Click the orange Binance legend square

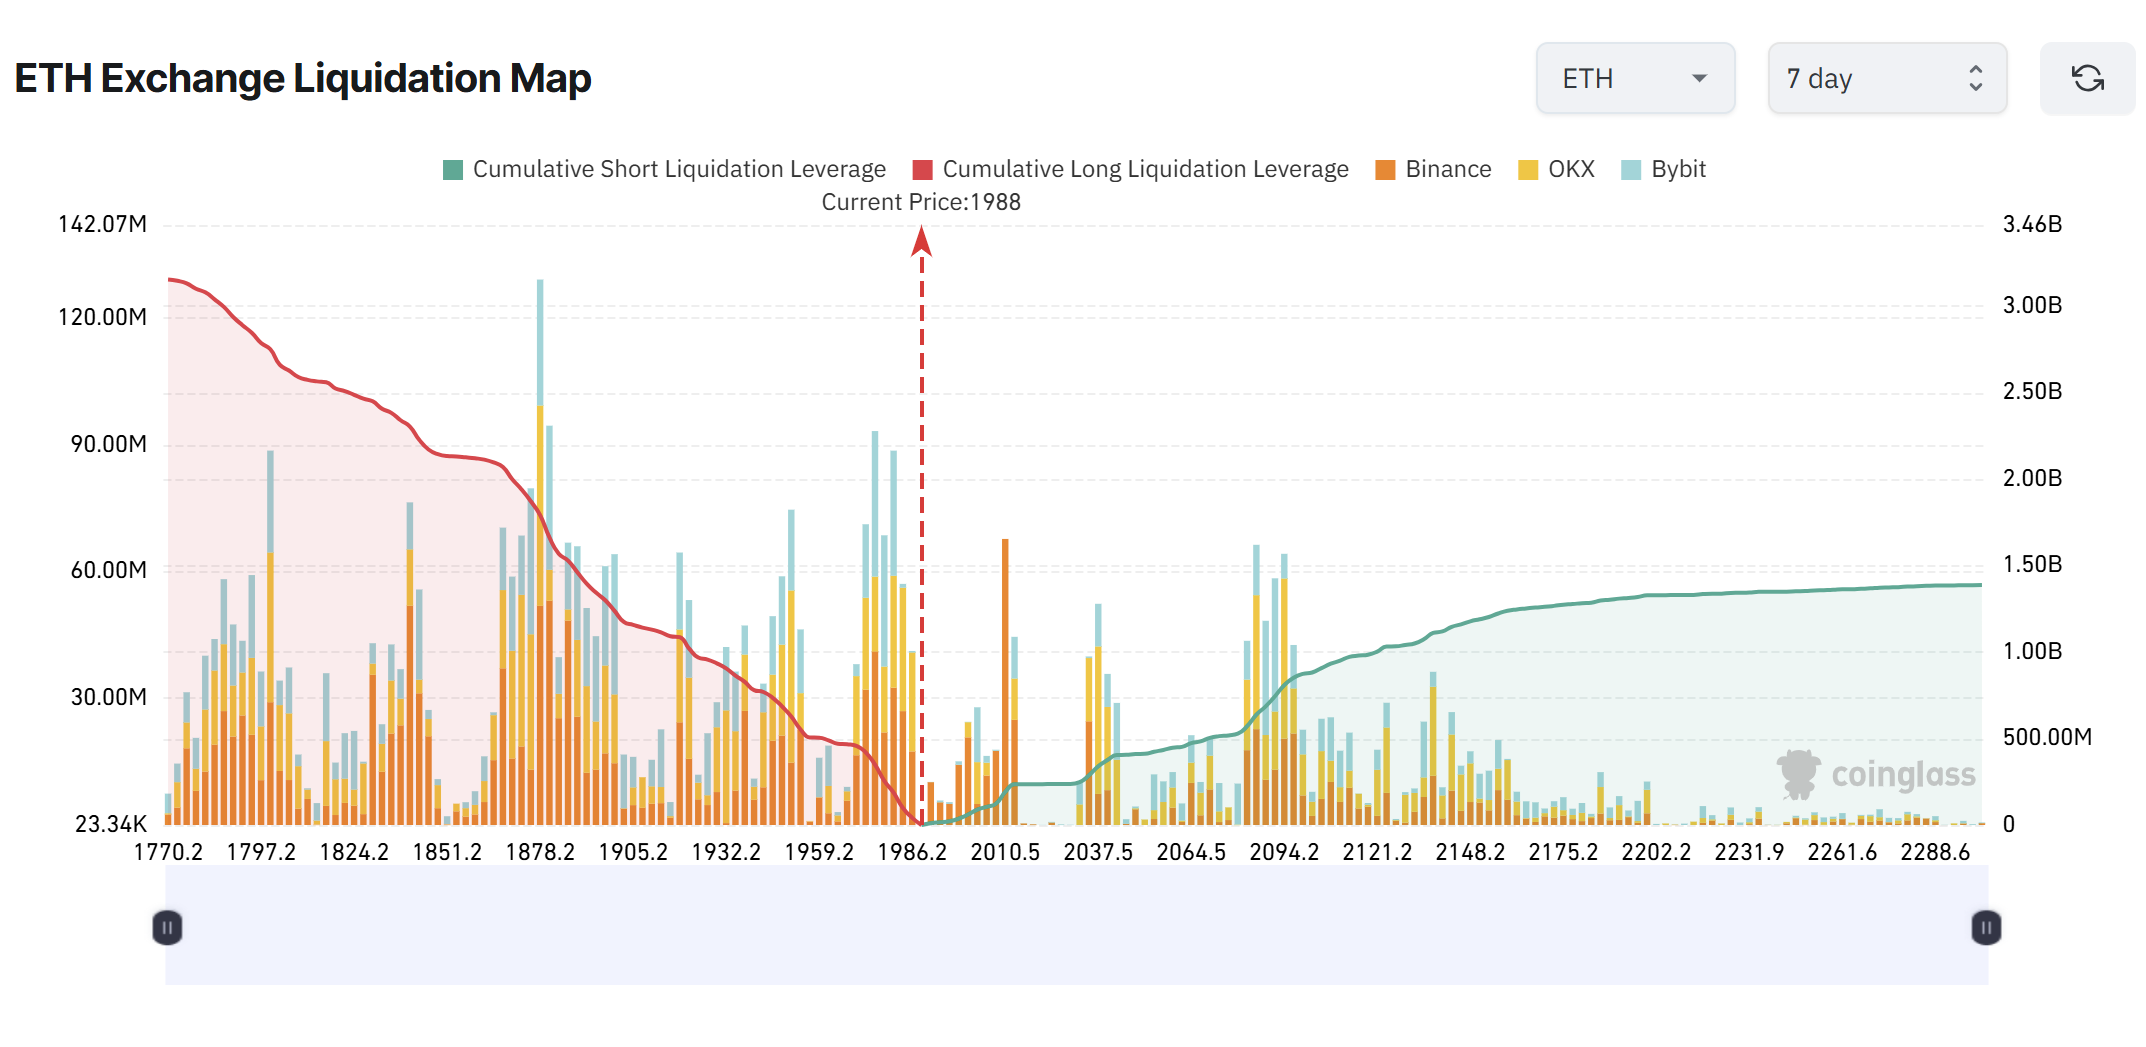coord(1385,169)
